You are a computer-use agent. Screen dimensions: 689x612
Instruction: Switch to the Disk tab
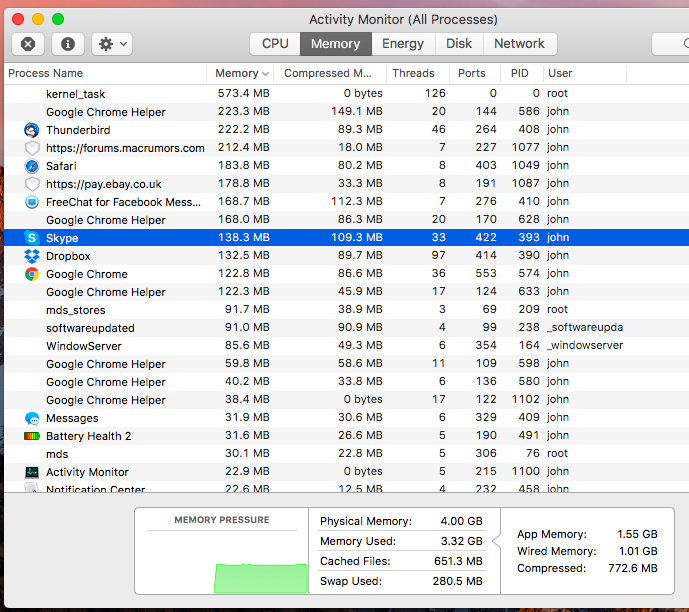(x=459, y=44)
